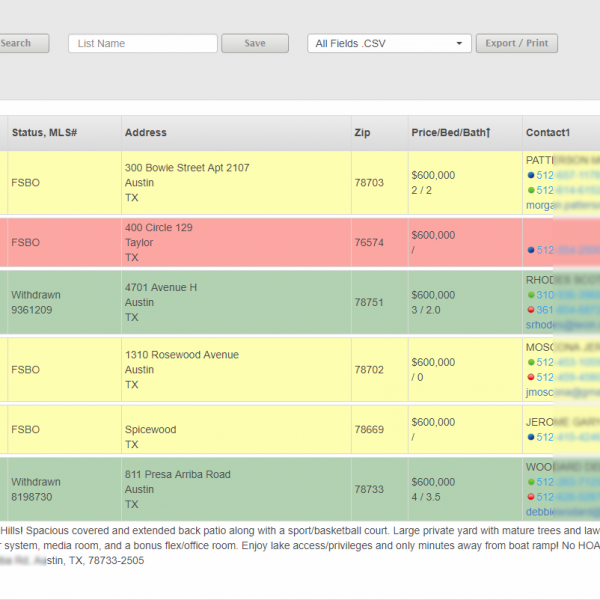This screenshot has width=600, height=600.
Task: Sort by the Zip column header
Action: coord(362,132)
